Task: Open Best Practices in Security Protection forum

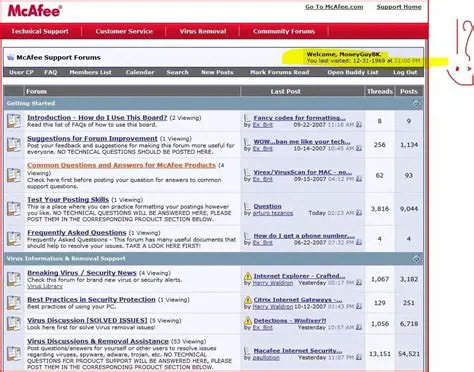Action: pyautogui.click(x=91, y=299)
